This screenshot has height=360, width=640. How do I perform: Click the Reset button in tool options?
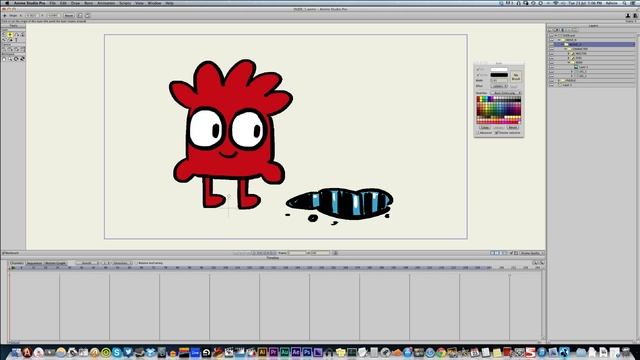[69, 16]
